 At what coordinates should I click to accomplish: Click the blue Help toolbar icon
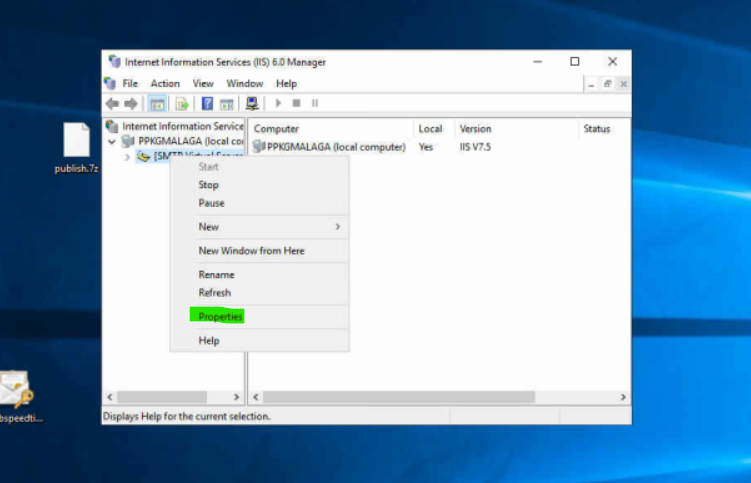(x=207, y=103)
